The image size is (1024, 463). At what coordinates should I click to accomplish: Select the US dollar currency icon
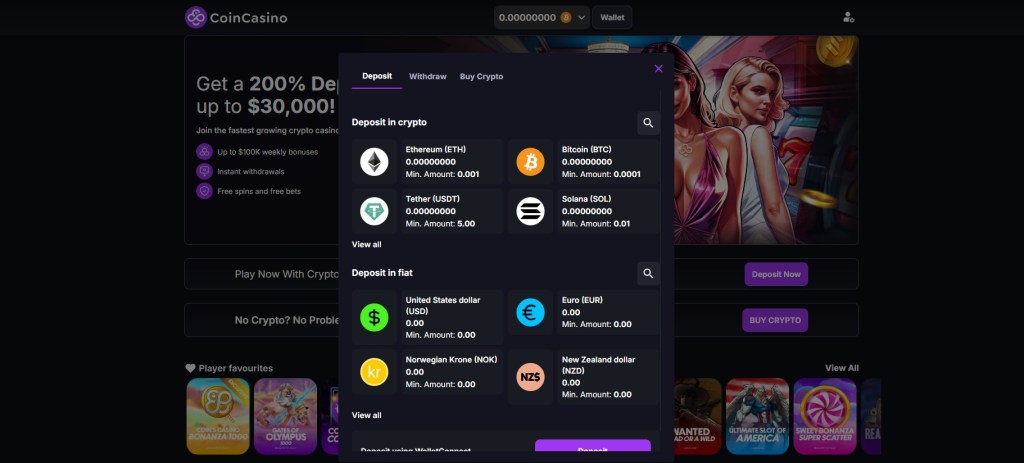click(374, 317)
